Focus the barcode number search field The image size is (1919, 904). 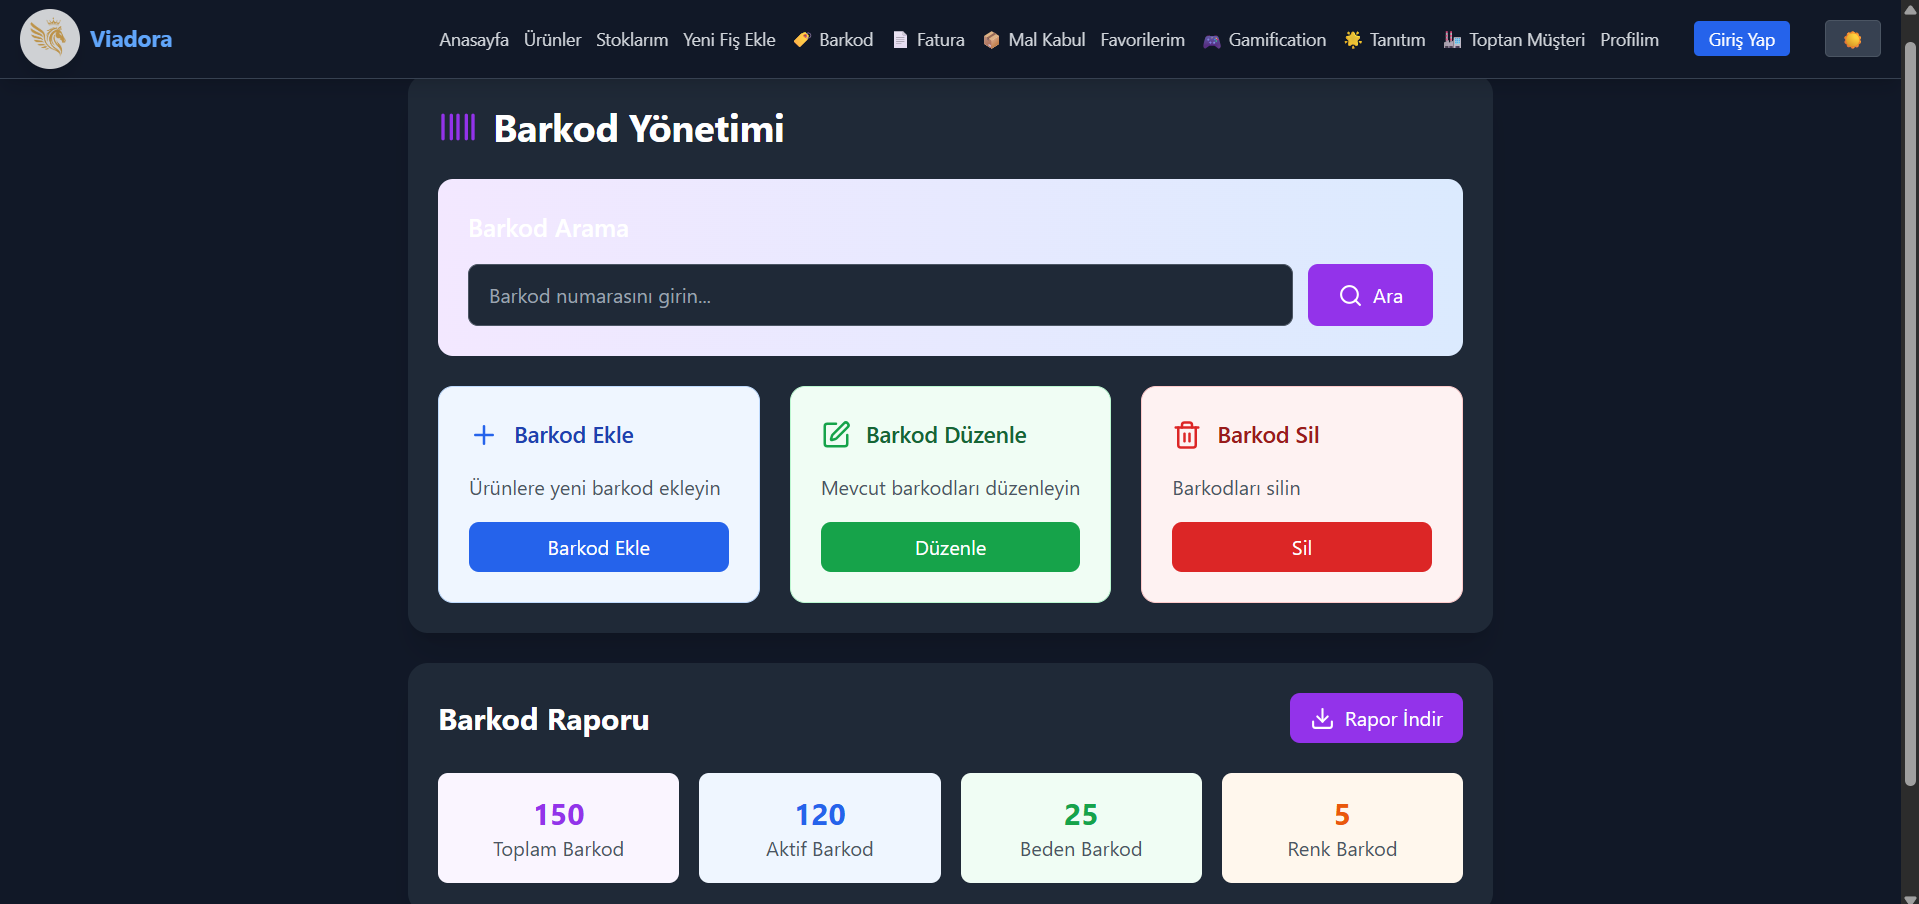[880, 295]
